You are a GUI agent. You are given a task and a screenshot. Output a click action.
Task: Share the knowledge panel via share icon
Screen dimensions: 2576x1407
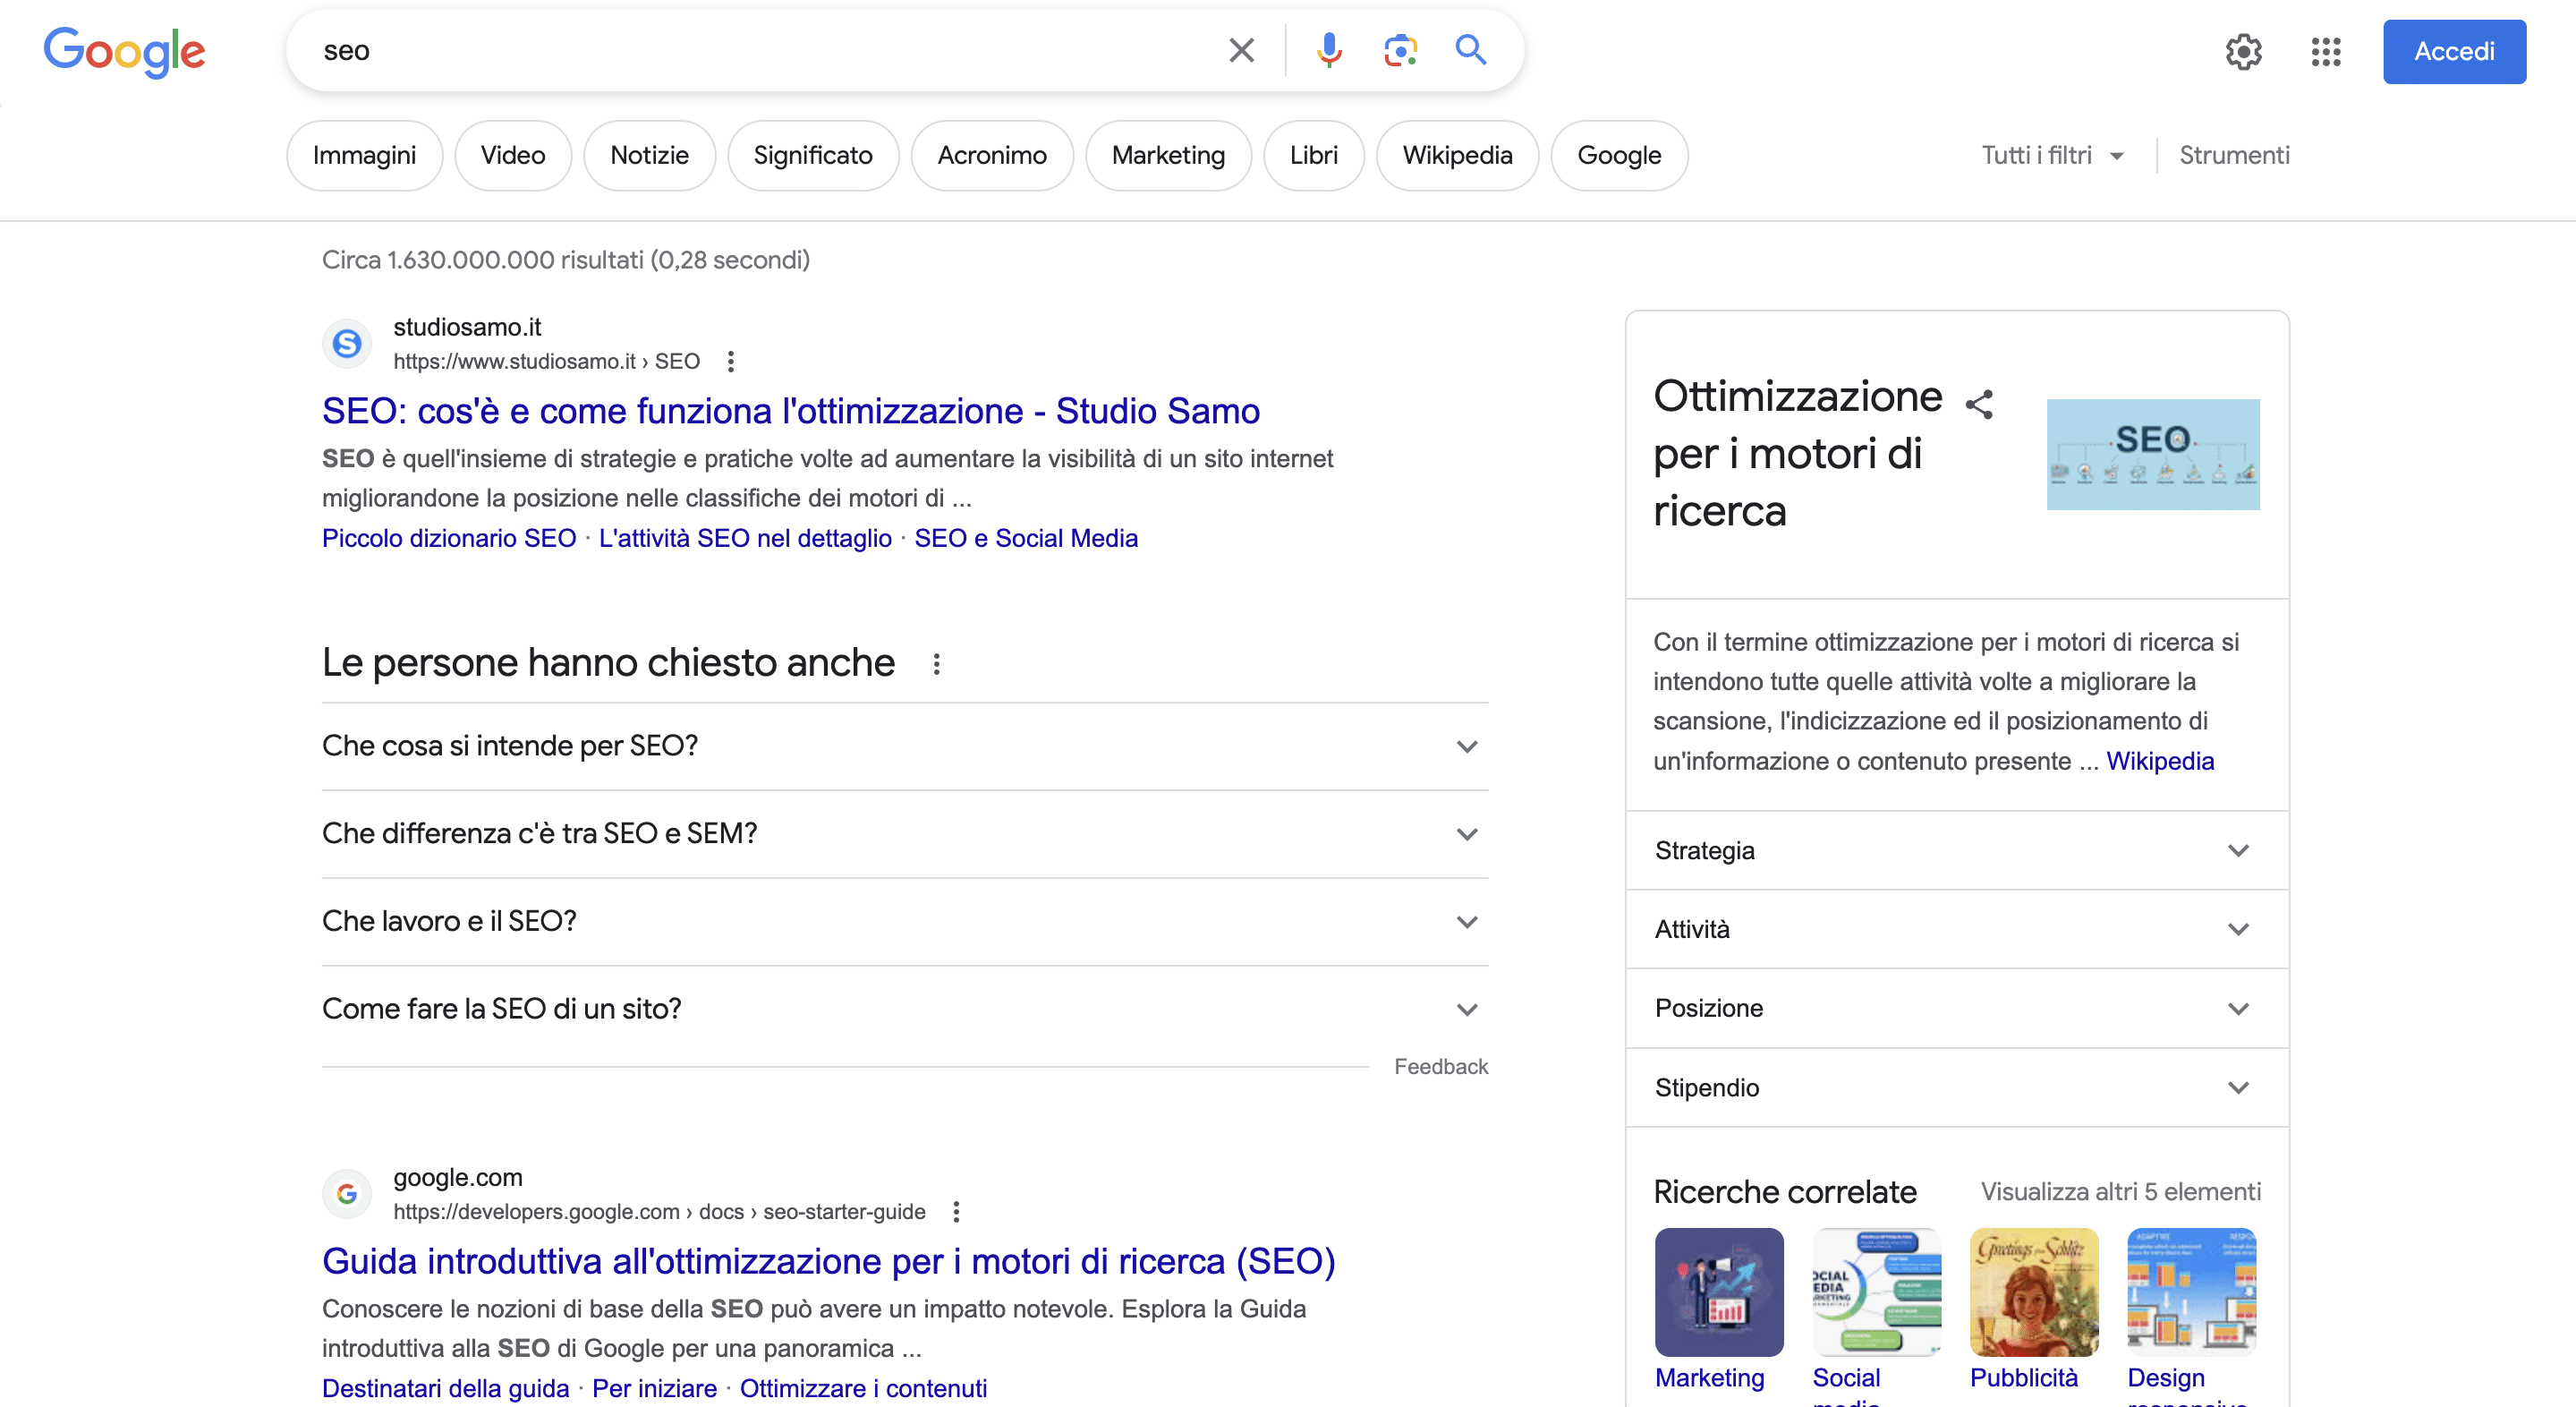click(1979, 404)
